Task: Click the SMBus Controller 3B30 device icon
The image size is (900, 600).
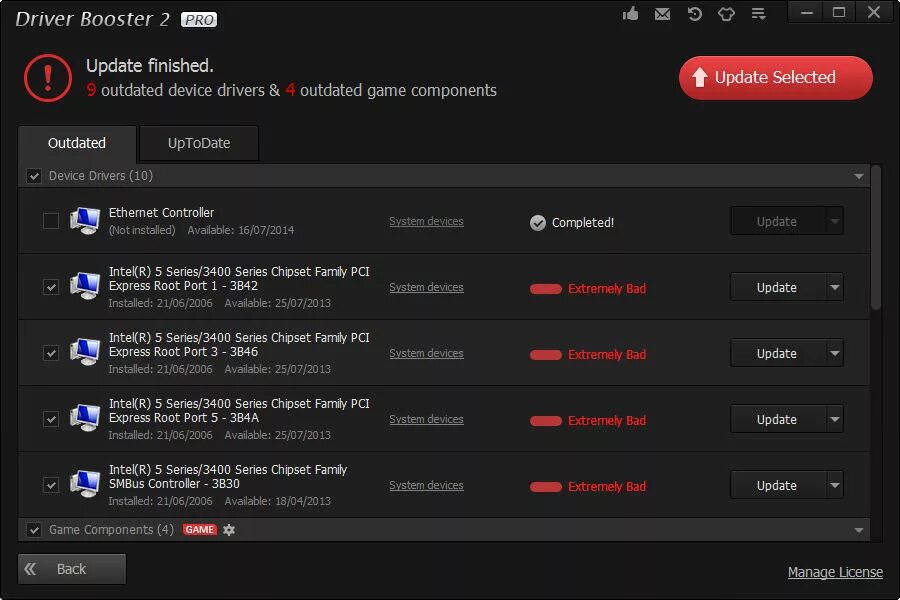Action: coord(85,484)
